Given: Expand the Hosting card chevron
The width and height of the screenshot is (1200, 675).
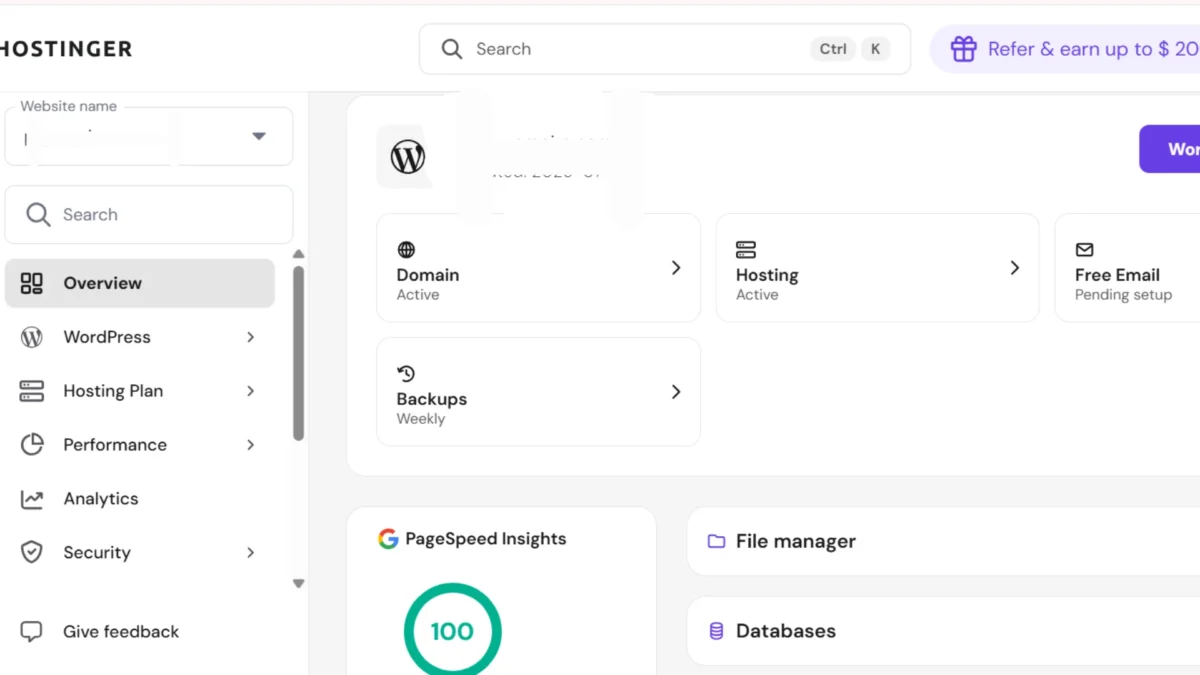Looking at the screenshot, I should point(1014,268).
